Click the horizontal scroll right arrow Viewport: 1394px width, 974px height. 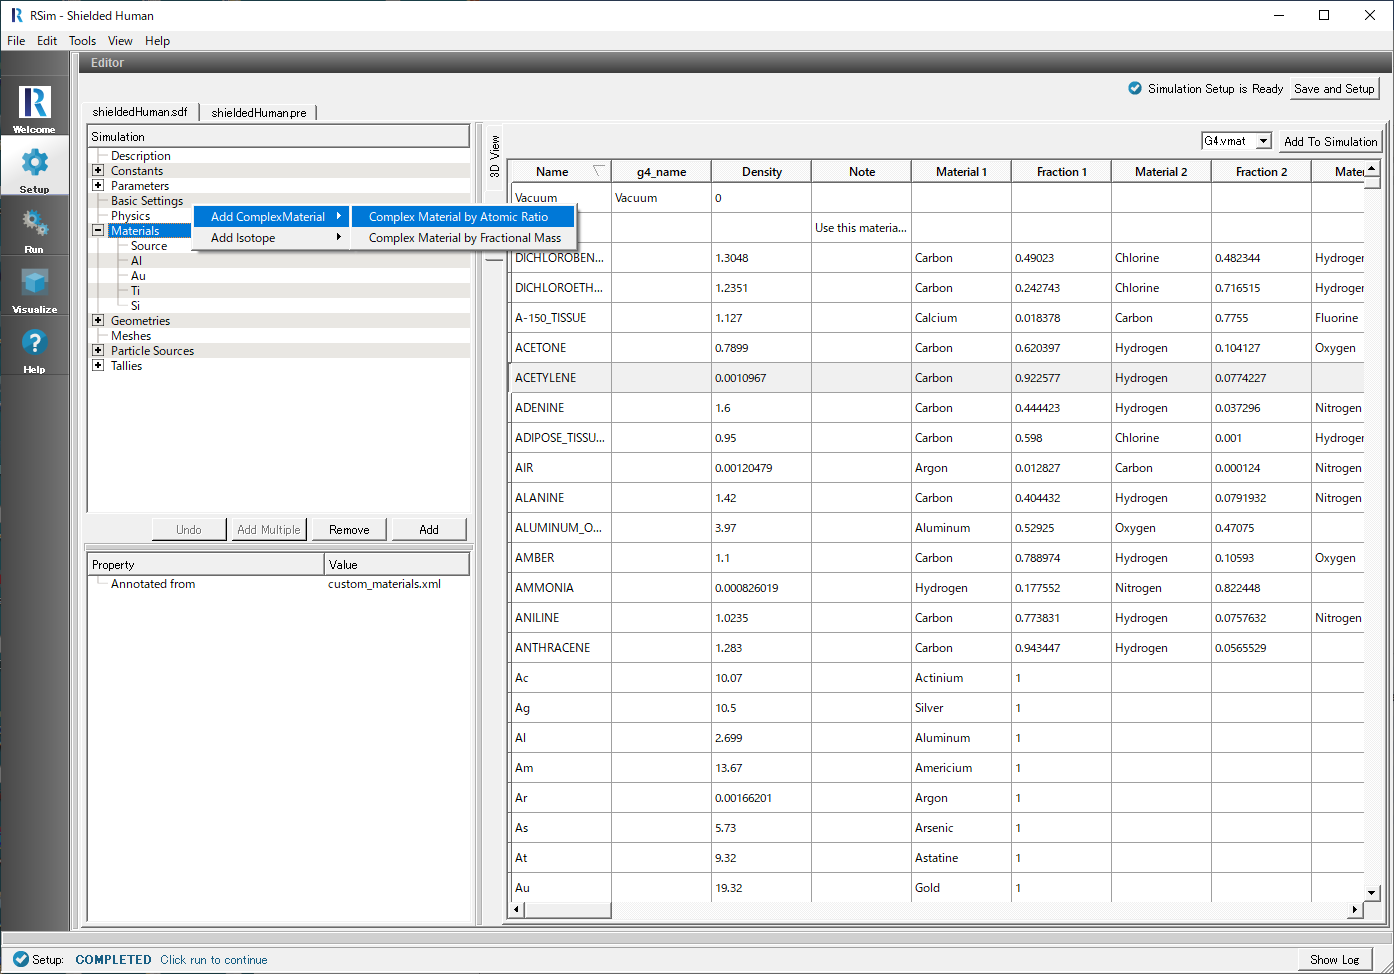(1355, 909)
